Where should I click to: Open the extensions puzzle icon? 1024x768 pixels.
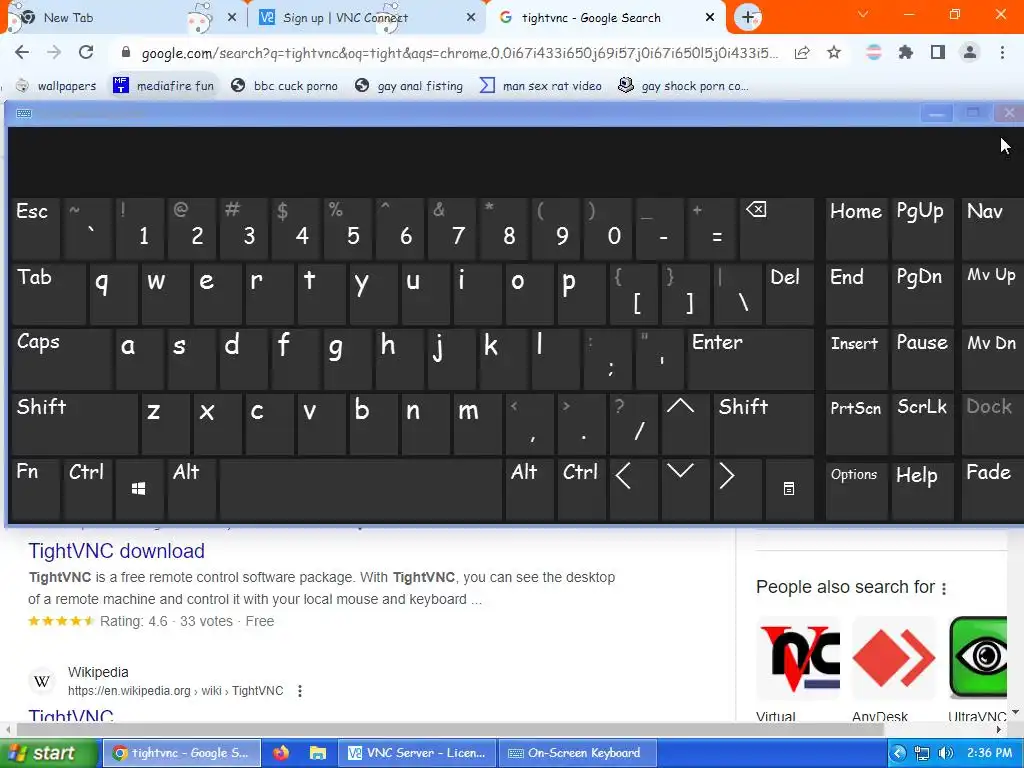pos(906,52)
